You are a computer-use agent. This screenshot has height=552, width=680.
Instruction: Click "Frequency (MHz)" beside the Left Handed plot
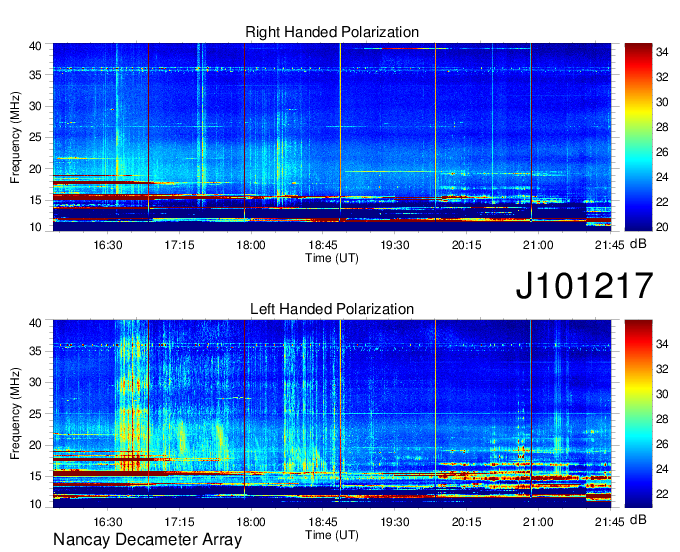click(x=15, y=414)
